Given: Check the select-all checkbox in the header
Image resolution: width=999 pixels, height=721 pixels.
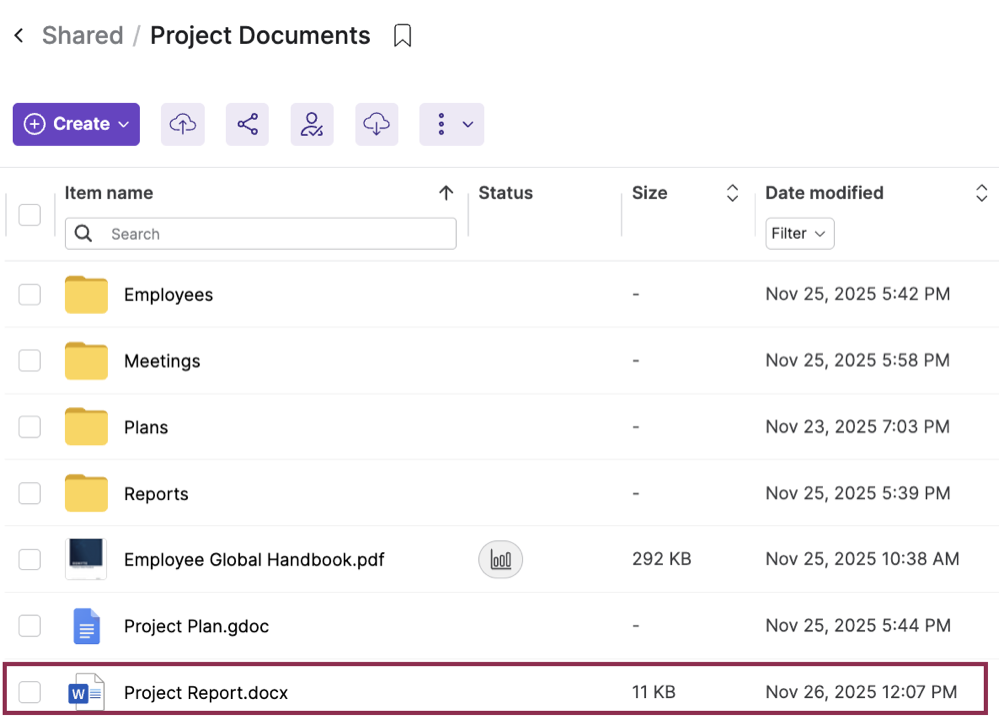Looking at the screenshot, I should pos(29,214).
